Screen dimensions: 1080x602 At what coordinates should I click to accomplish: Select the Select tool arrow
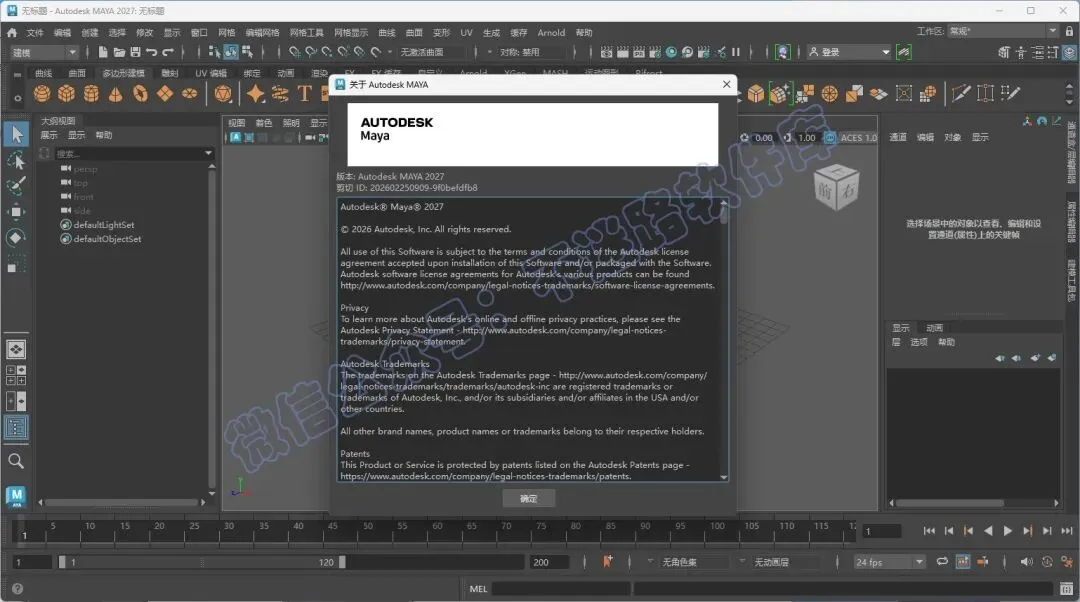17,134
